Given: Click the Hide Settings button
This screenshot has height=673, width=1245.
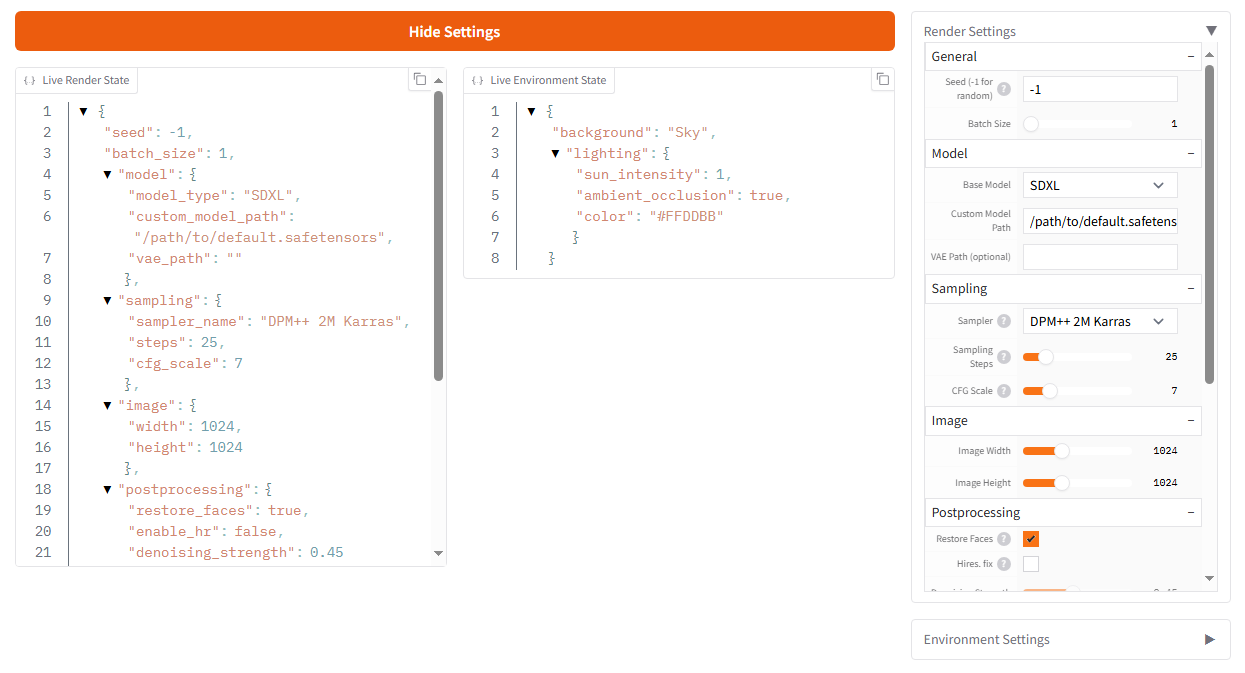Looking at the screenshot, I should tap(455, 32).
